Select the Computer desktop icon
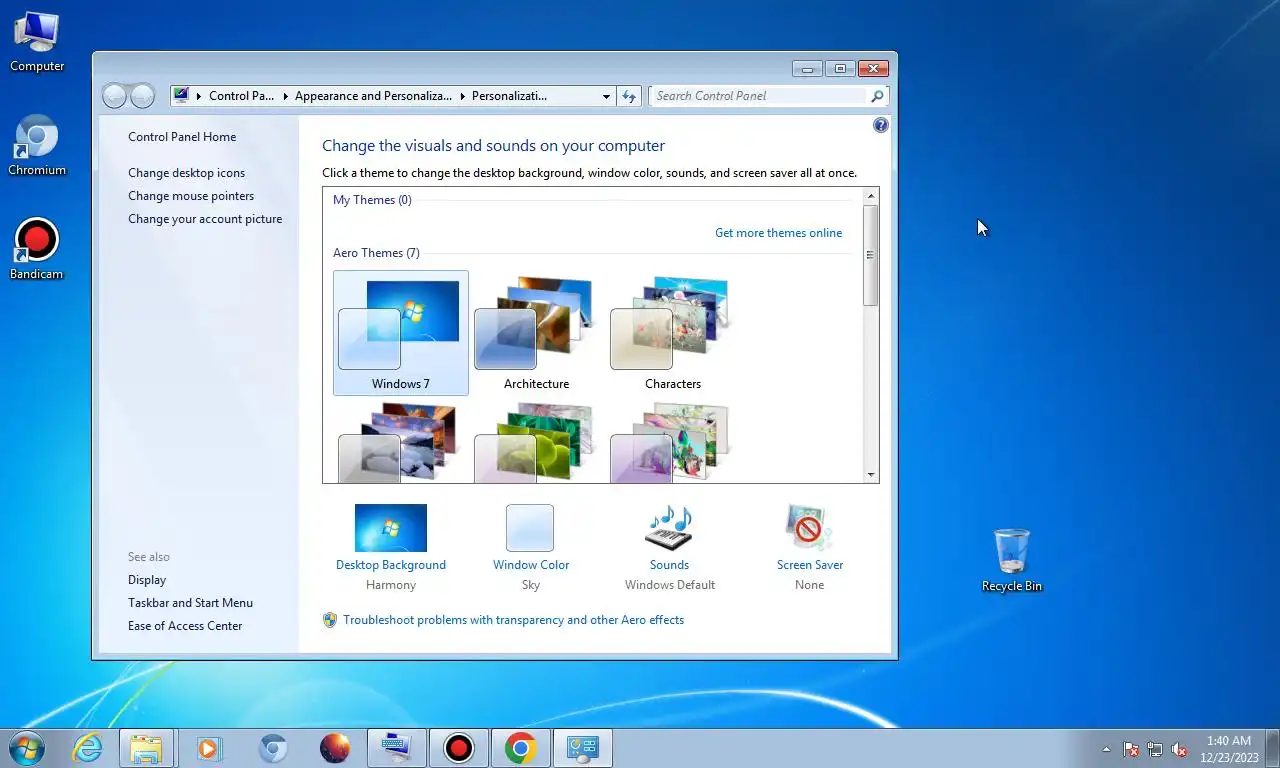1280x768 pixels. 37,42
